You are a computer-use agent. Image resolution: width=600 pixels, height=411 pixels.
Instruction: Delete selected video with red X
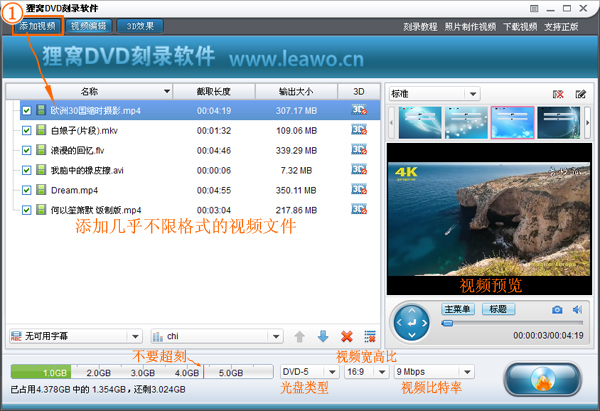pos(347,336)
